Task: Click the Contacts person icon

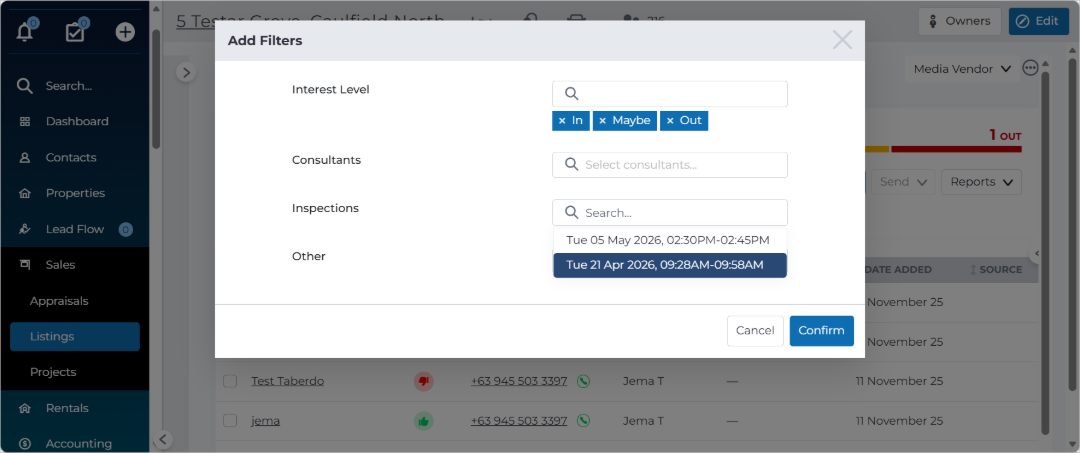Action: (25, 157)
